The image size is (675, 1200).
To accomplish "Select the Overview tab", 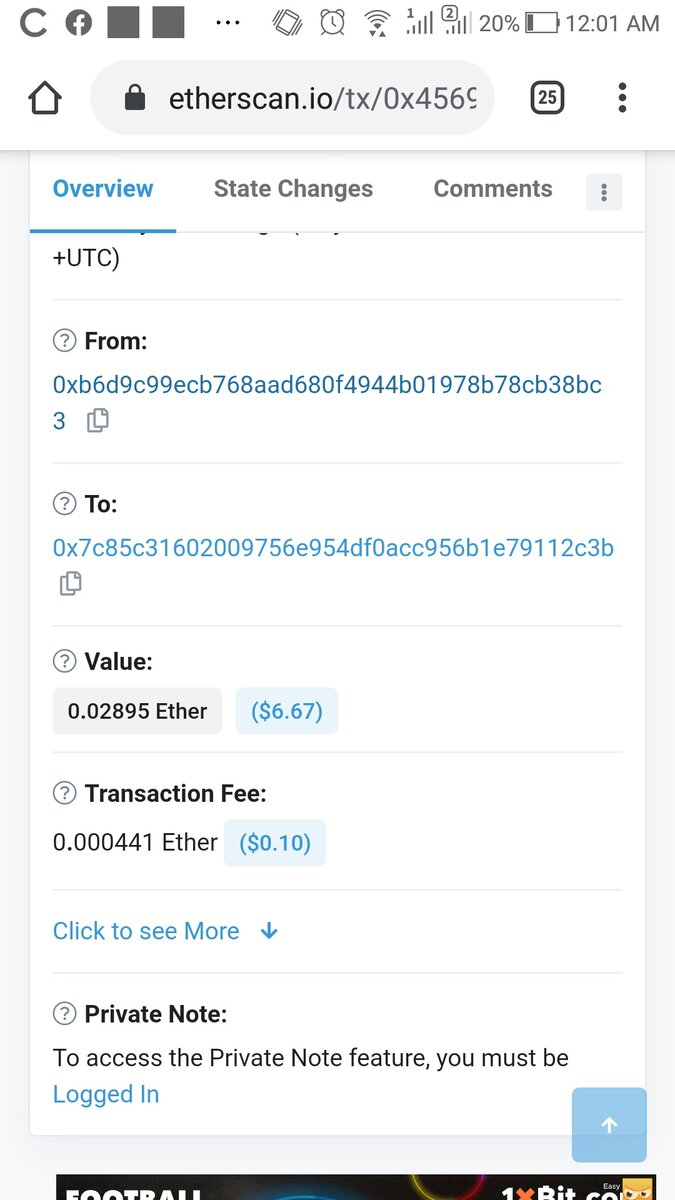I will click(x=103, y=189).
